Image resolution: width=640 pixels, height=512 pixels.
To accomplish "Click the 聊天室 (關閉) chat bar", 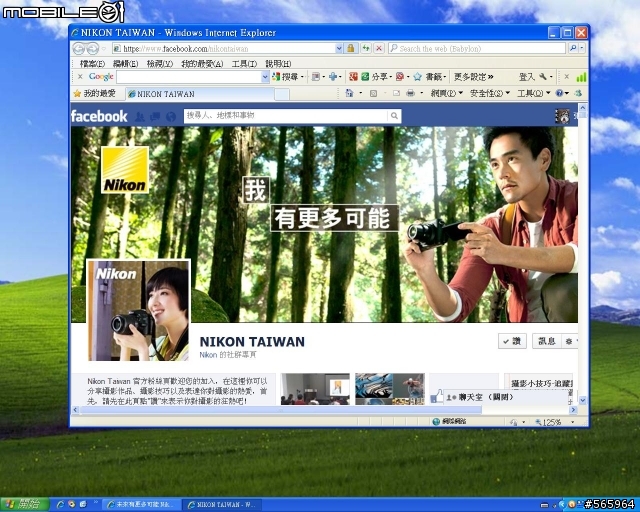I will pos(505,397).
